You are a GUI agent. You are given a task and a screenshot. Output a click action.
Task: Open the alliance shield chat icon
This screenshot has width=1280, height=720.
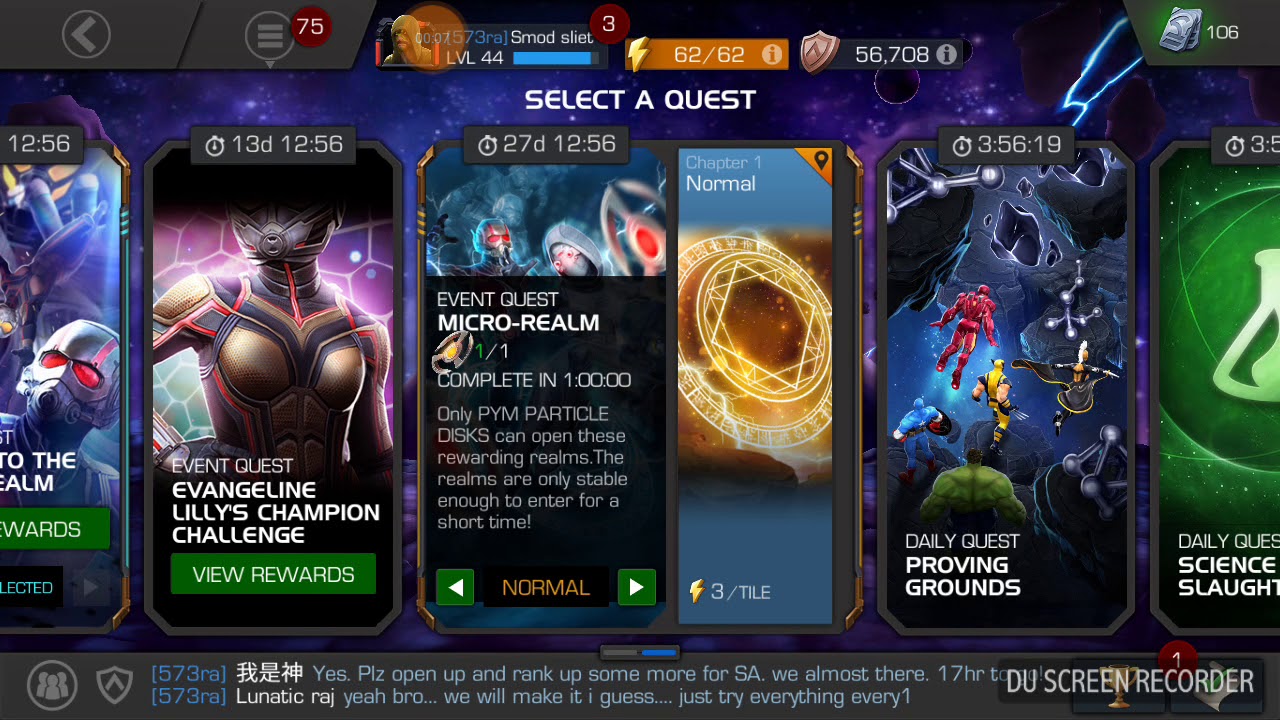pos(114,685)
